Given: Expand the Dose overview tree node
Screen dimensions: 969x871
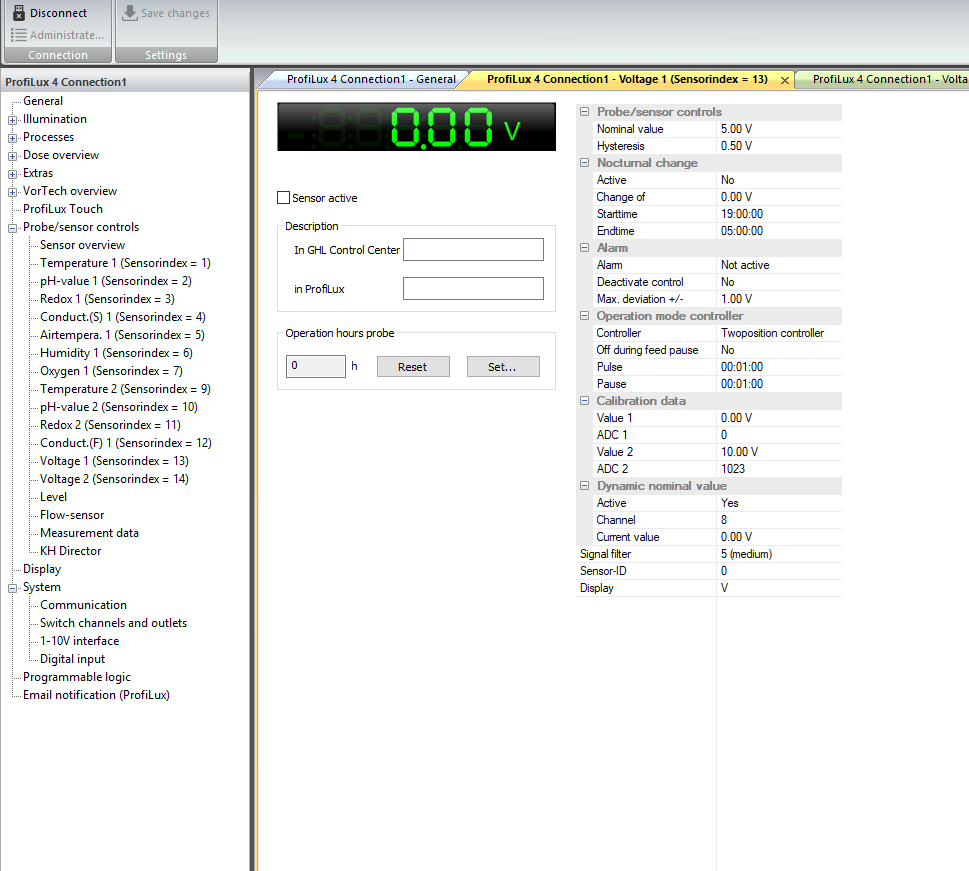Looking at the screenshot, I should (12, 156).
